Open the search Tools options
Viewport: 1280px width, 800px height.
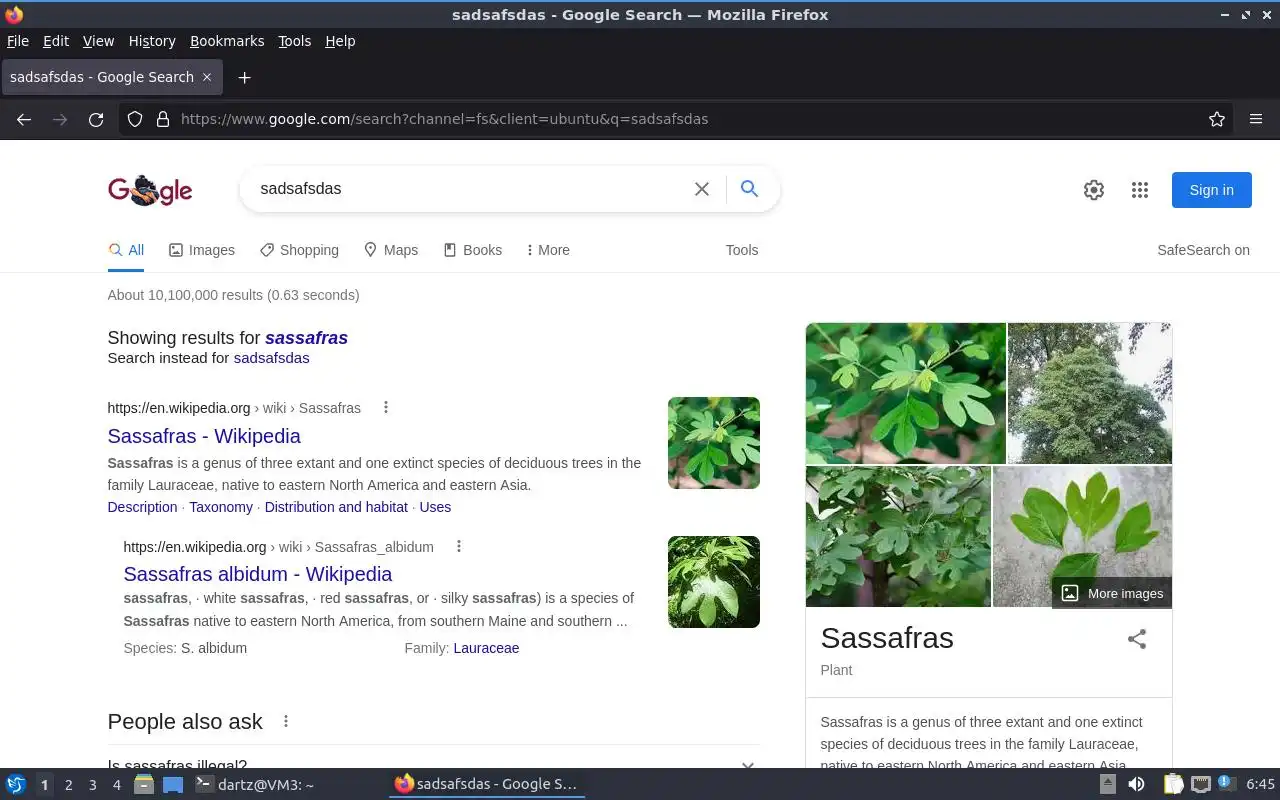742,250
